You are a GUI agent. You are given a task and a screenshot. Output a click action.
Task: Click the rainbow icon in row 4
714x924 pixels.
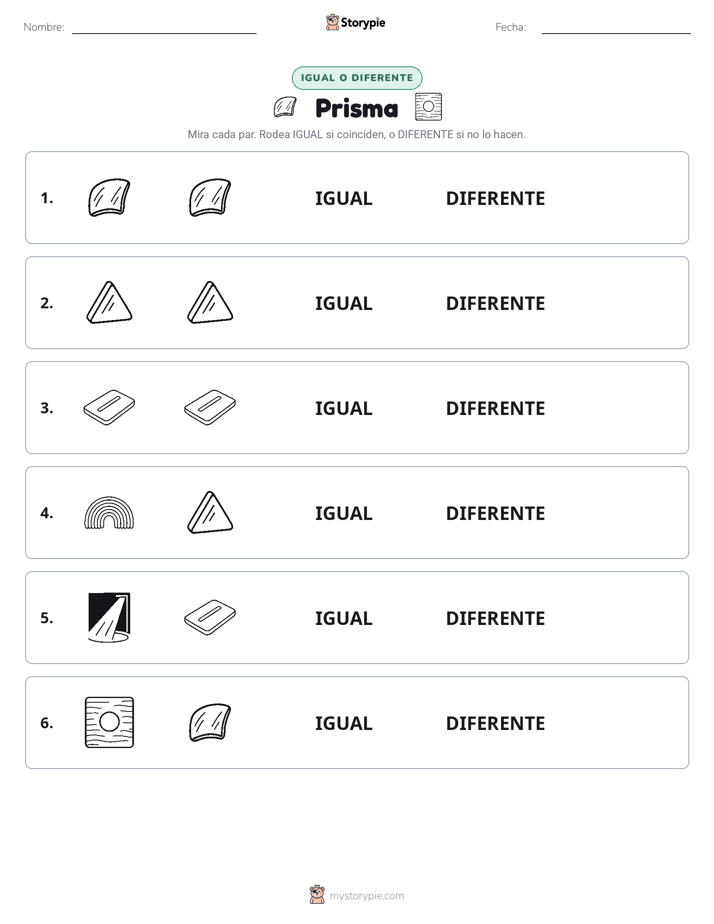click(x=109, y=513)
